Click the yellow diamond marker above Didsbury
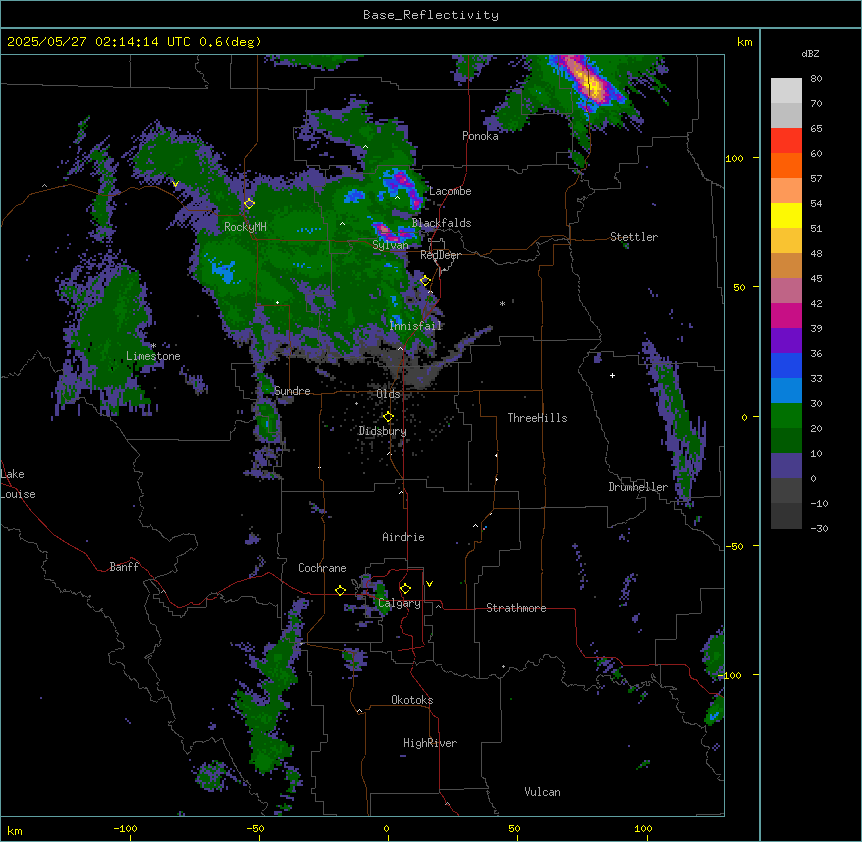Viewport: 862px width, 842px height. click(x=388, y=417)
